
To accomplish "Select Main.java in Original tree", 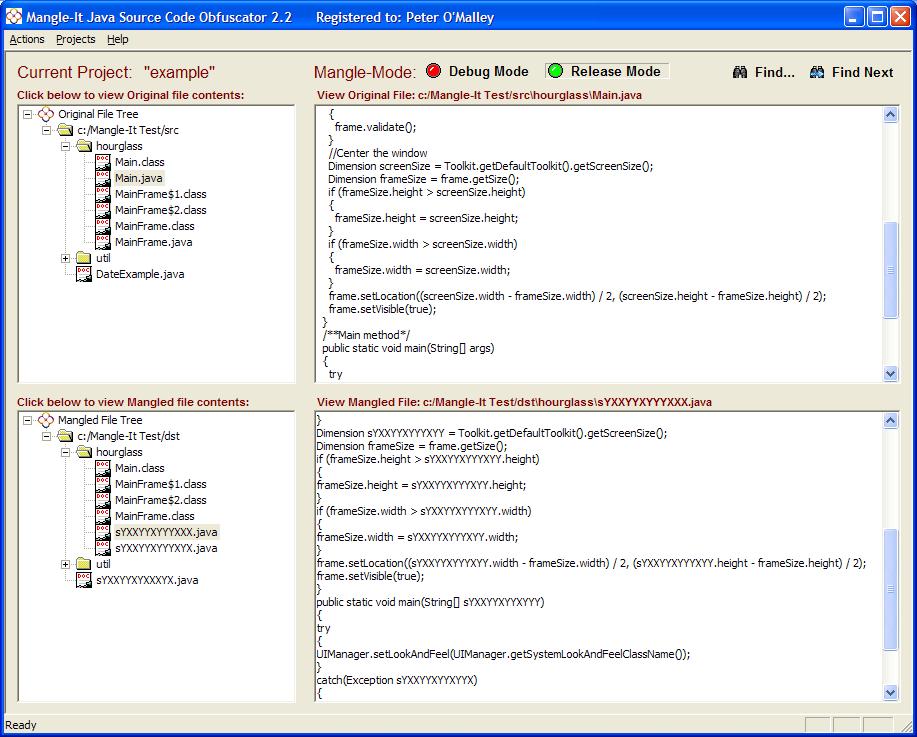I will coord(139,178).
